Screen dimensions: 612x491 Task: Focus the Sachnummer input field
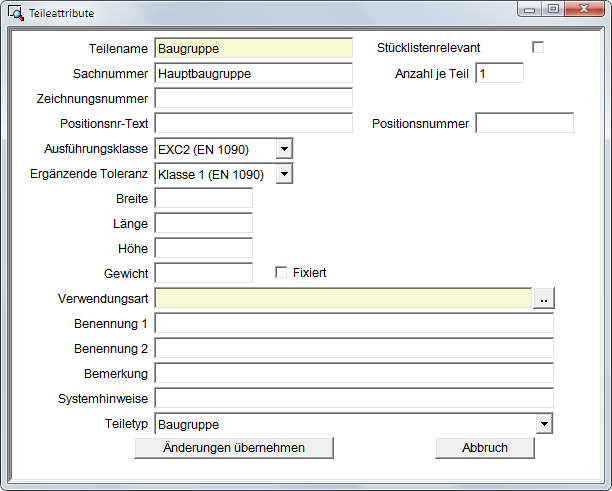pos(253,73)
